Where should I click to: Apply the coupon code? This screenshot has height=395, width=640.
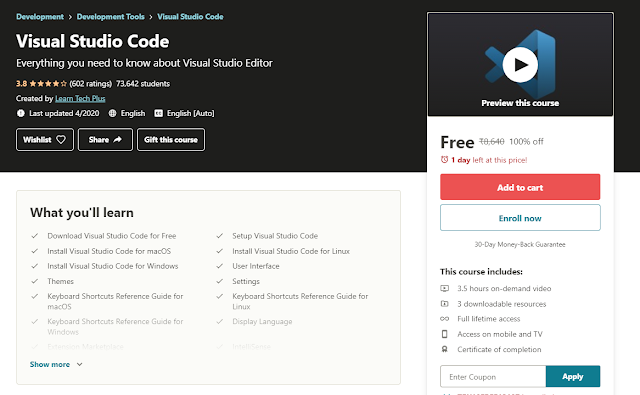click(573, 377)
